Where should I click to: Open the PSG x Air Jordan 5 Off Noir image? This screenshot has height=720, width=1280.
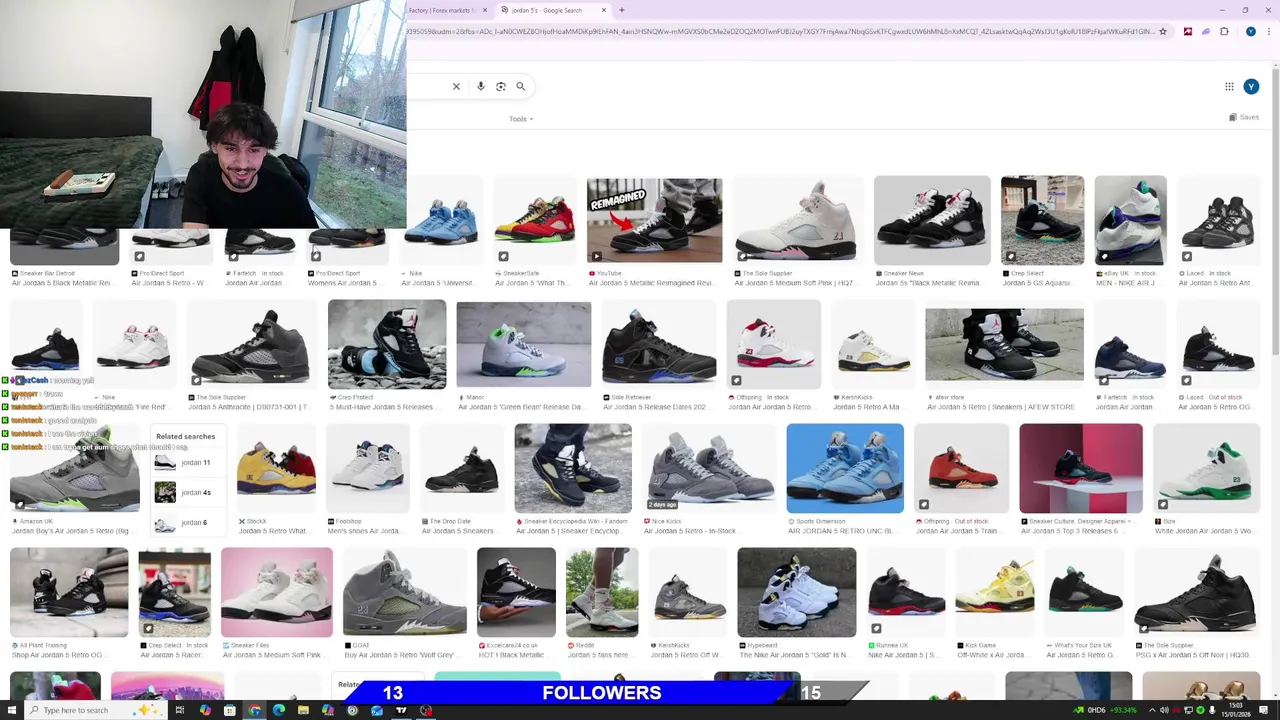tap(1197, 592)
